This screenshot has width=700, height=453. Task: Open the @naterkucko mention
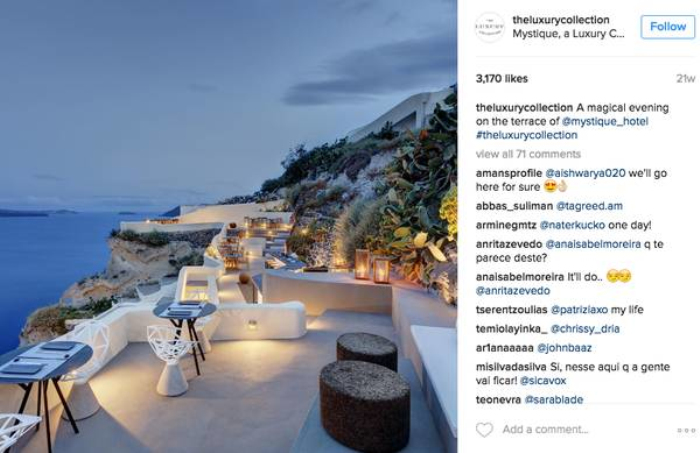572,225
